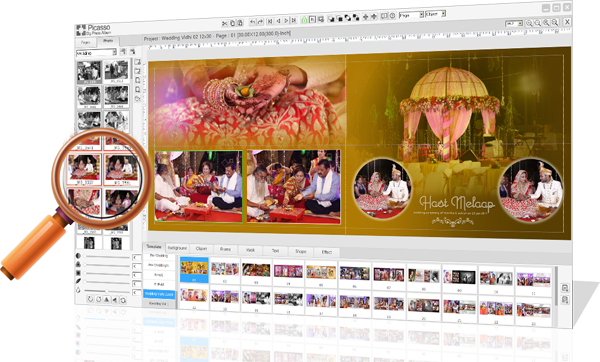Click the last magnifier zoom icon

pos(555,22)
